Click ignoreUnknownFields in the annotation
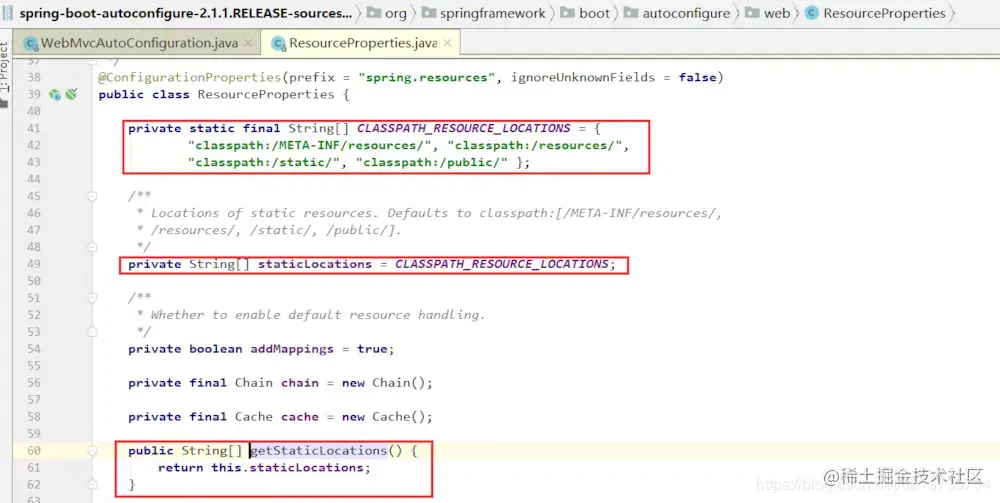Image resolution: width=1000 pixels, height=503 pixels. click(x=583, y=77)
